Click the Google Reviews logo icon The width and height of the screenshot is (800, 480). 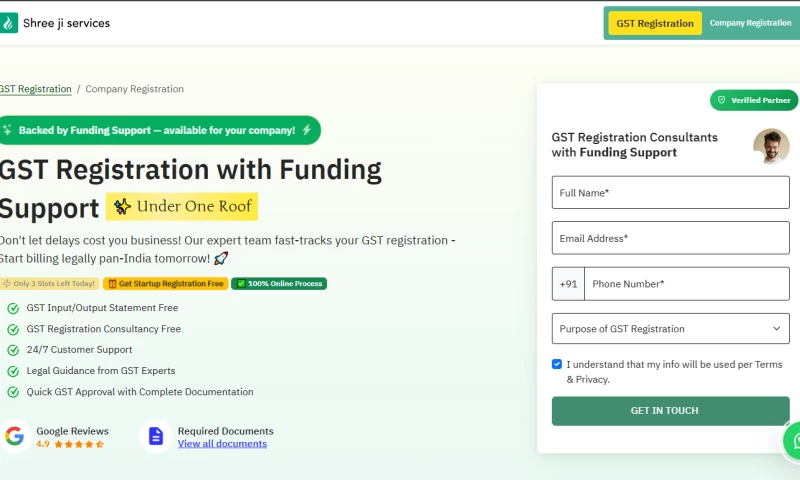pyautogui.click(x=14, y=436)
